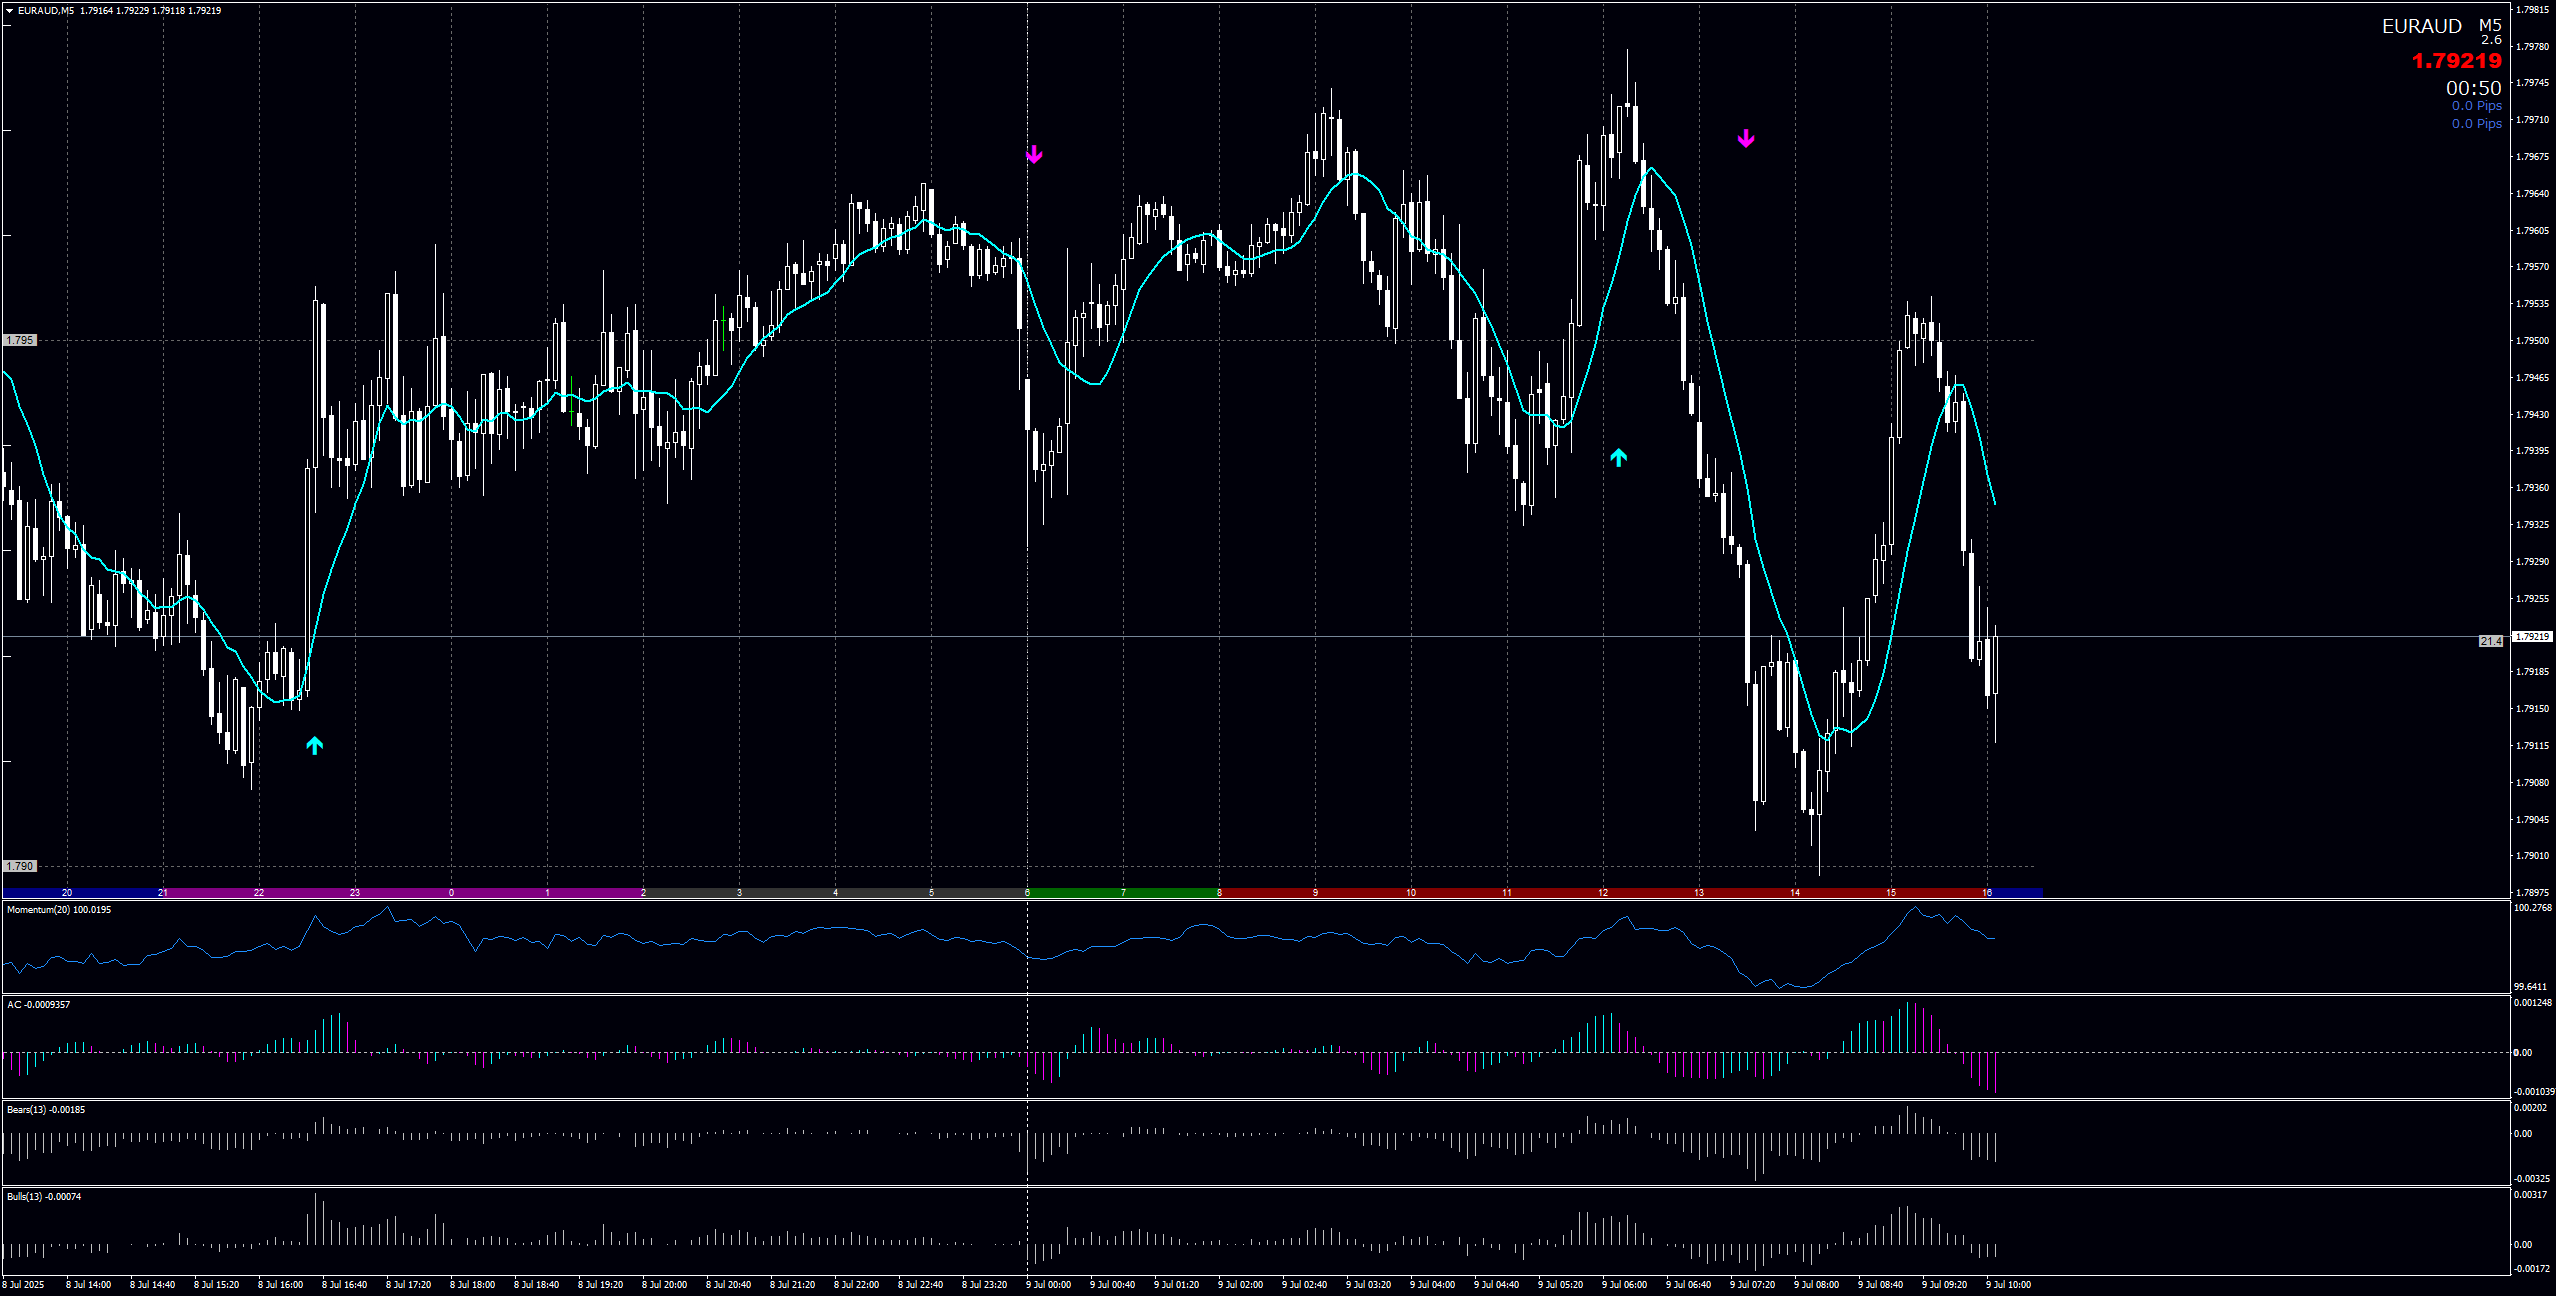2556x1296 pixels.
Task: Click the 8 Jul 2025 date label
Action: pos(24,1285)
